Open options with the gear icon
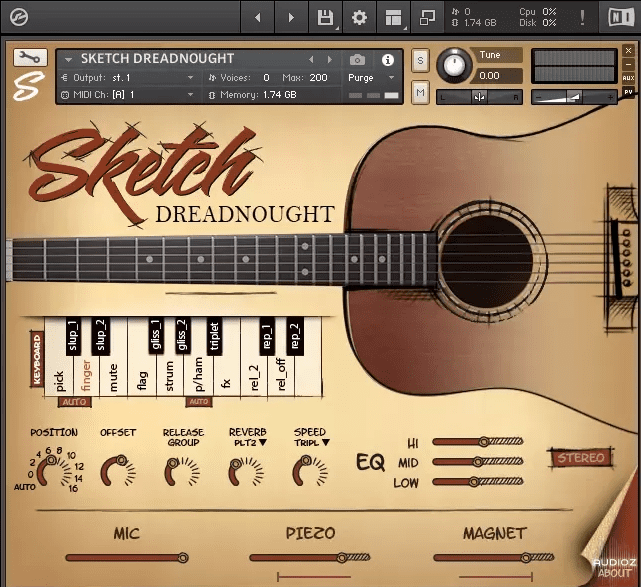Image resolution: width=641 pixels, height=587 pixels. (x=359, y=17)
